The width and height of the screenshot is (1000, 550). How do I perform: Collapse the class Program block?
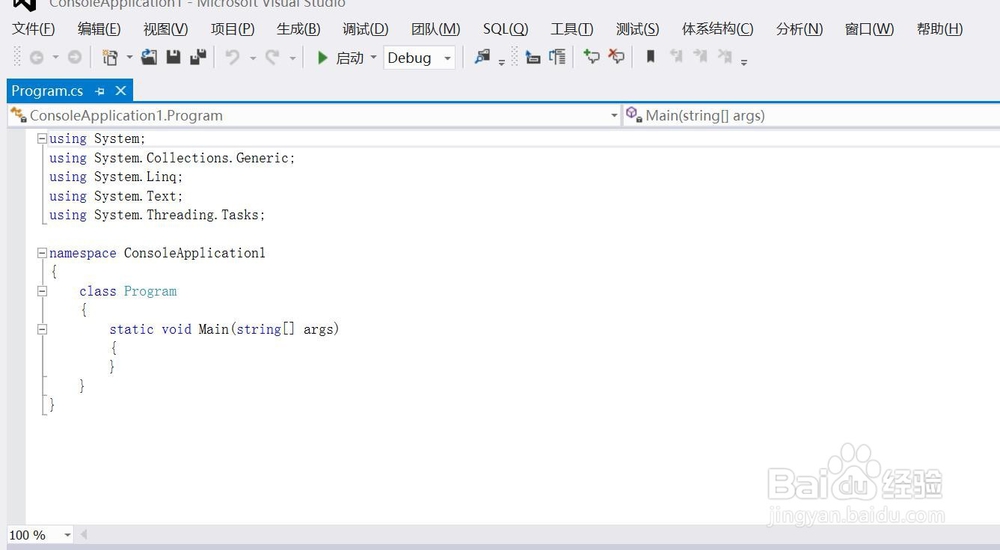pyautogui.click(x=41, y=292)
